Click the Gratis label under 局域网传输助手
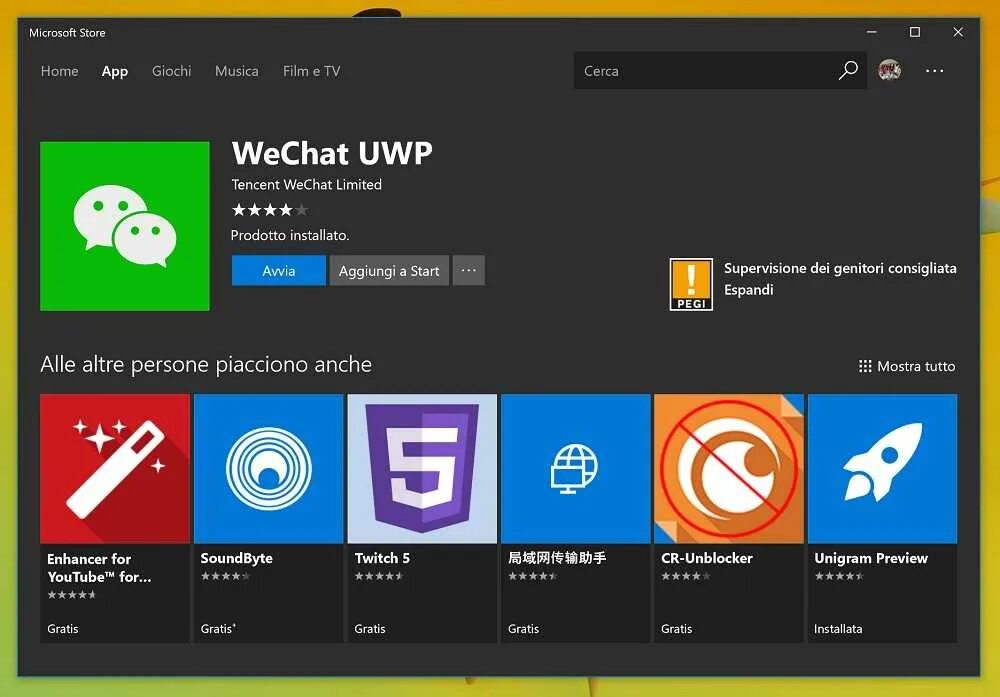The height and width of the screenshot is (697, 1000). [x=524, y=629]
